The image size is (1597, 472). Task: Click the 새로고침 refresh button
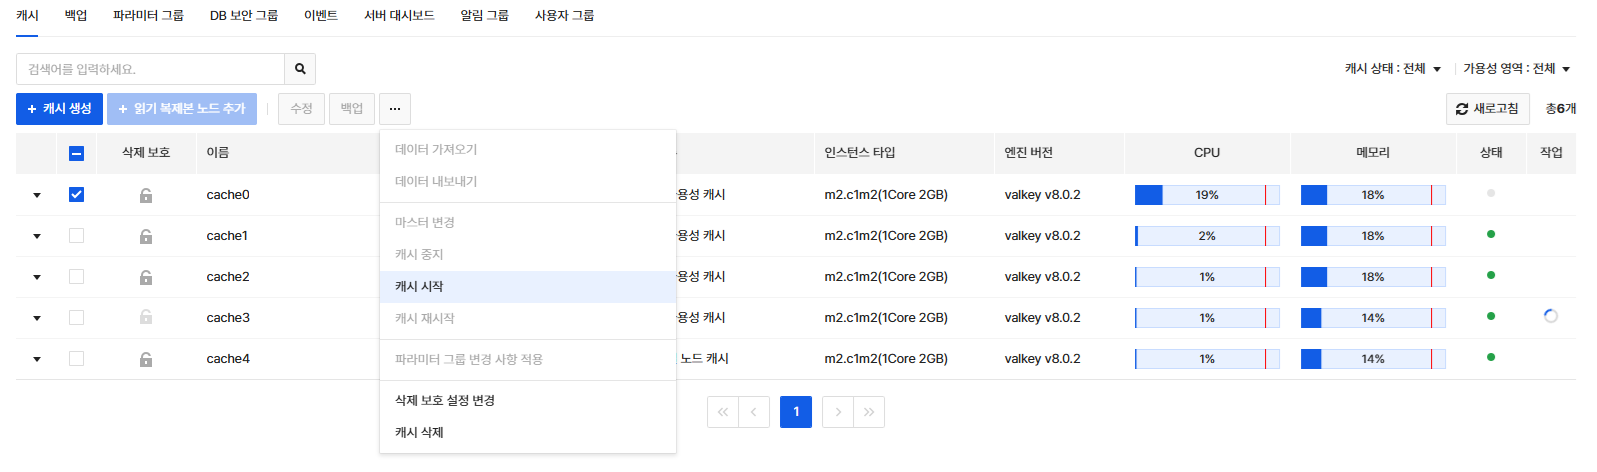pos(1487,109)
